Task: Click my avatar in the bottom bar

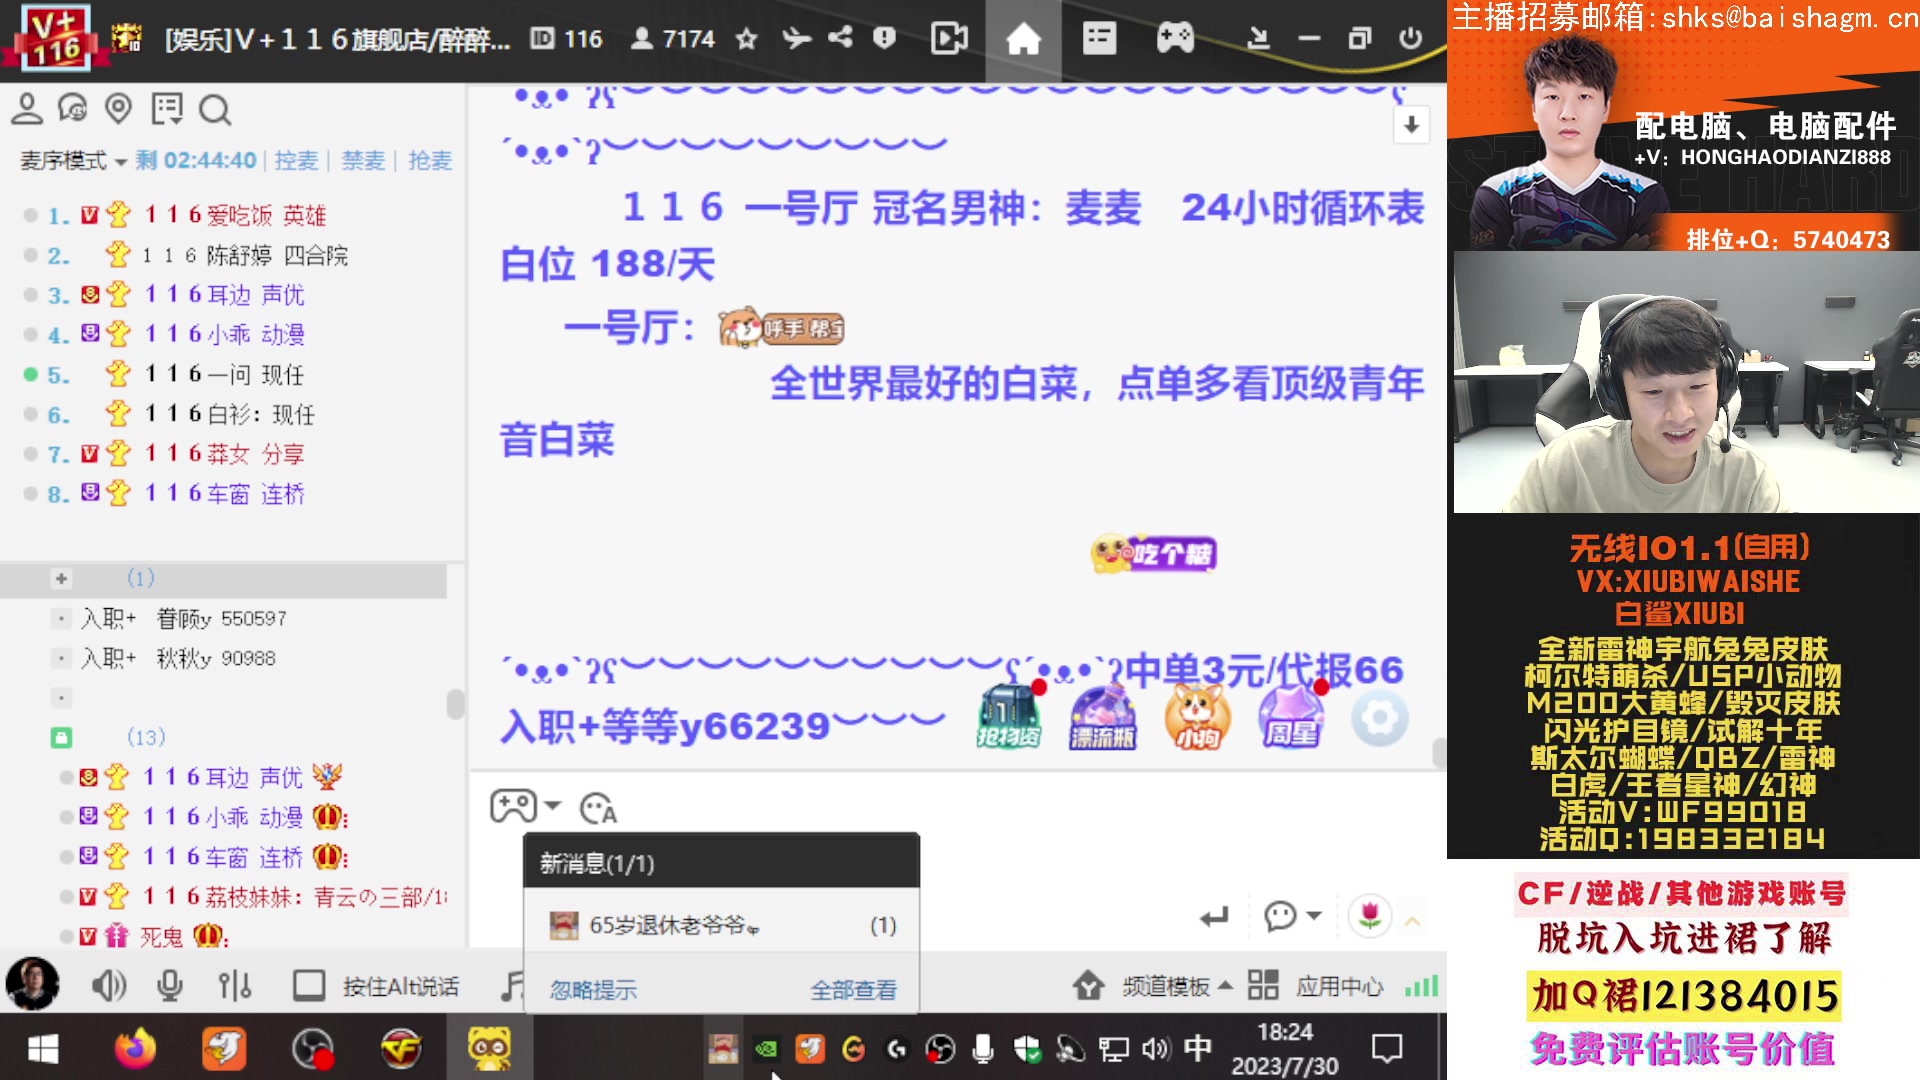Action: 33,984
